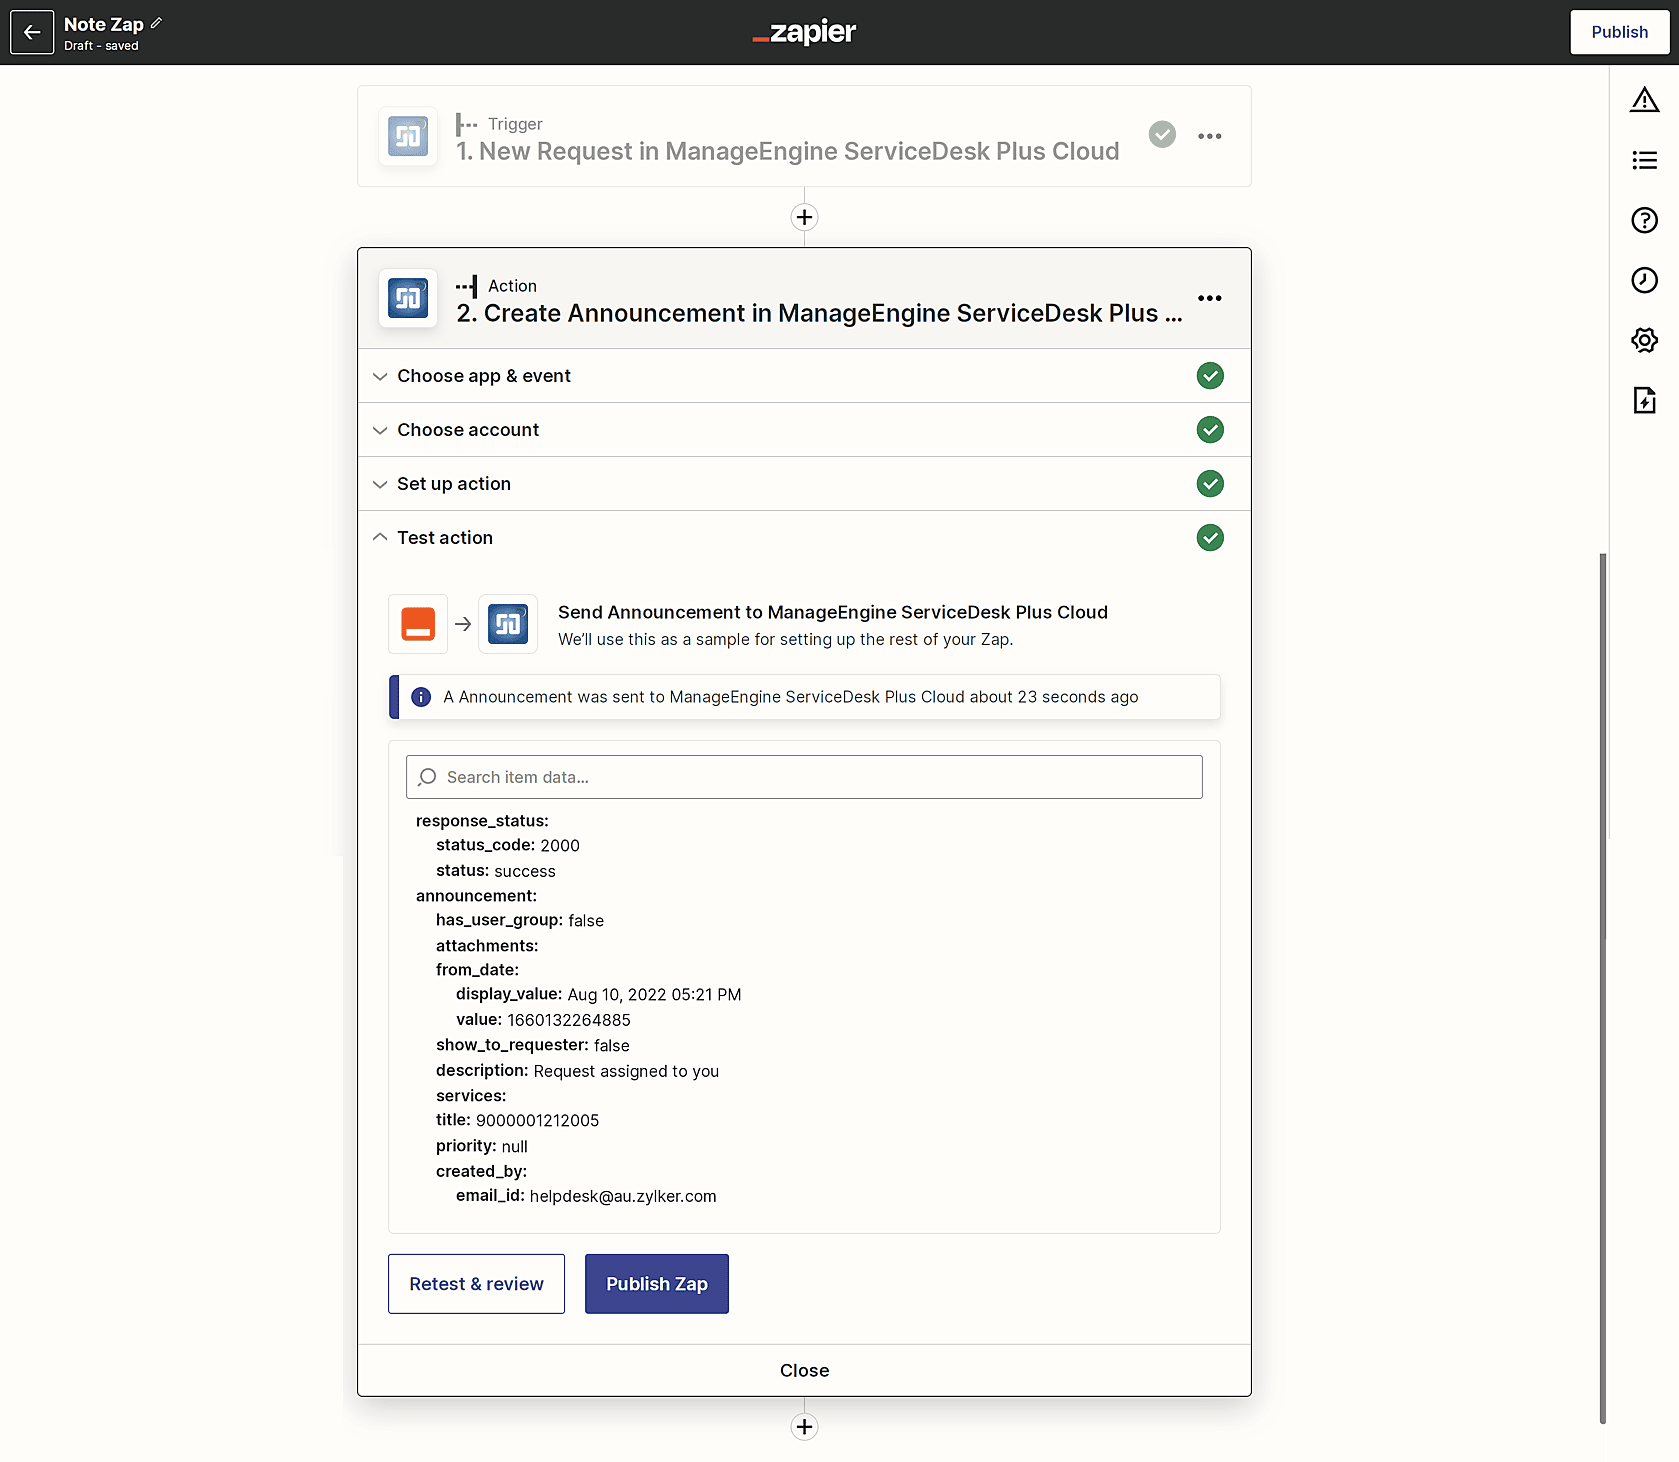Click the back arrow button
1679x1462 pixels.
pyautogui.click(x=32, y=32)
